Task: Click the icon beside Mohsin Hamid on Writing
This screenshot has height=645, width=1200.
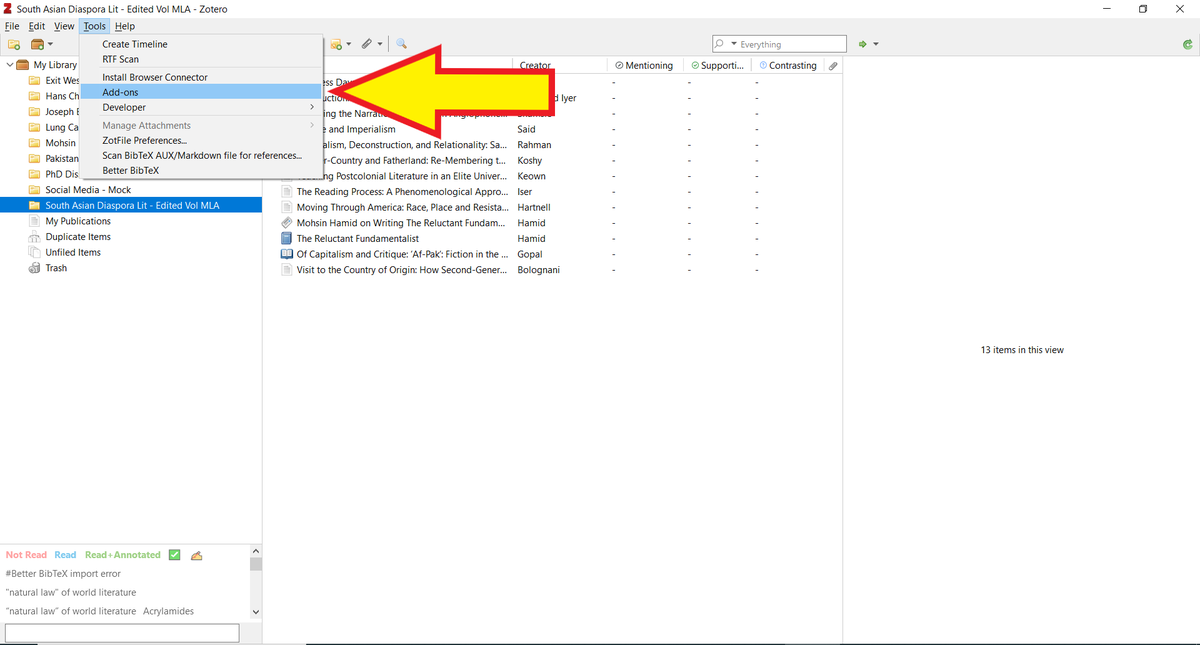Action: pyautogui.click(x=287, y=223)
